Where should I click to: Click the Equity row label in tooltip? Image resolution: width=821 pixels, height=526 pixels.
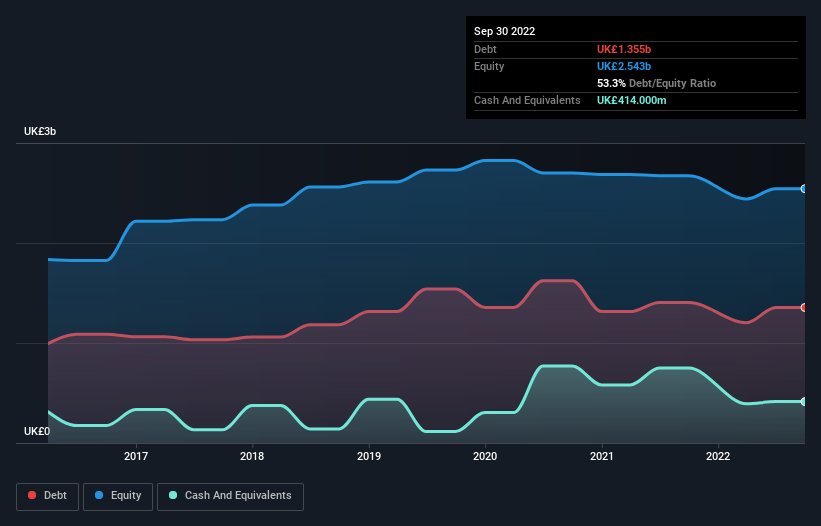[489, 66]
